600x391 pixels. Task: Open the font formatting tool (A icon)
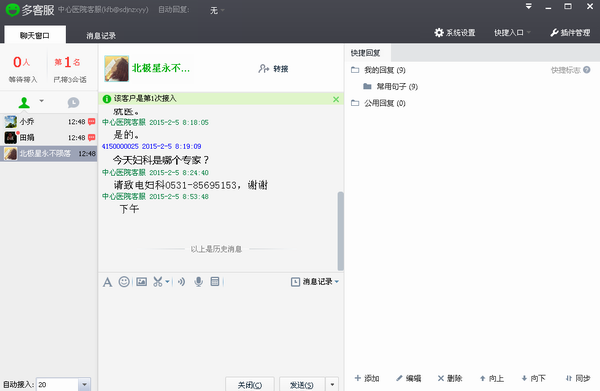tap(108, 282)
